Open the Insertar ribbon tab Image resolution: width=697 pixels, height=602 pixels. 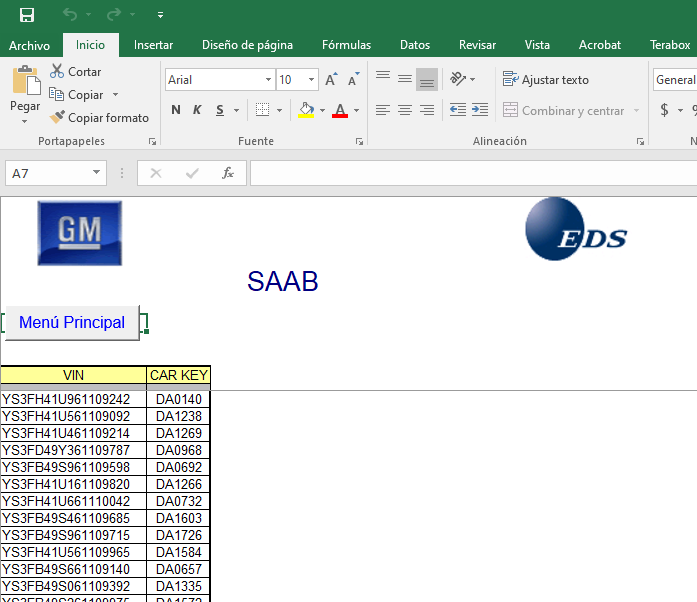pos(153,45)
